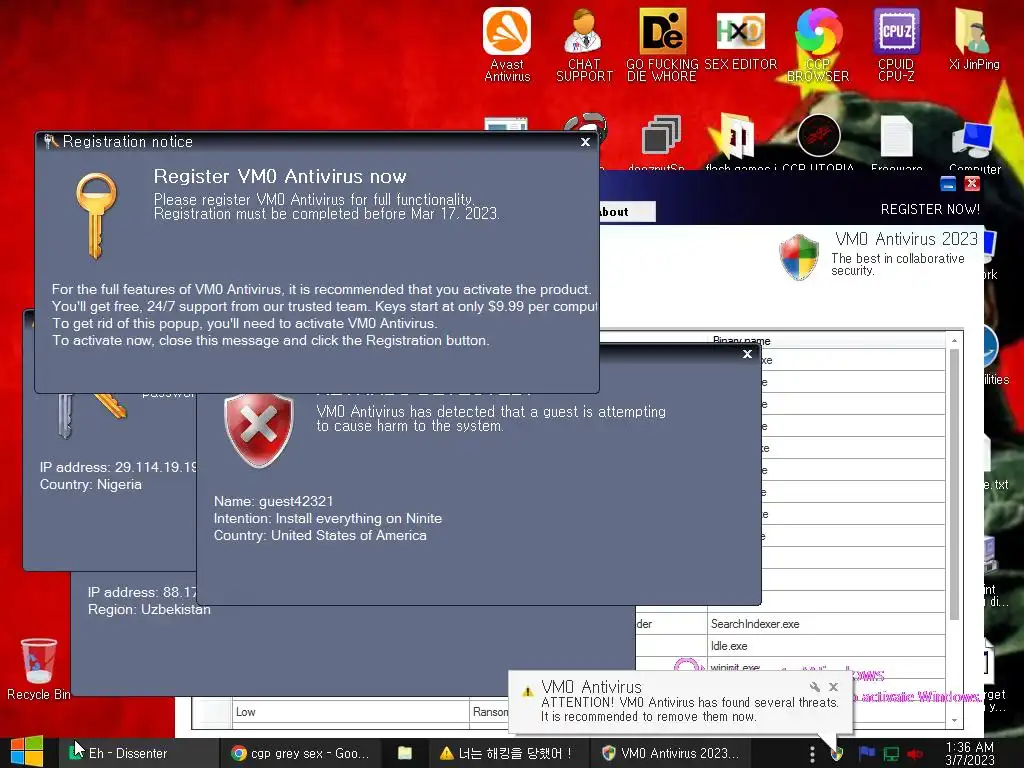Open the Freeware document icon

pos(897,140)
